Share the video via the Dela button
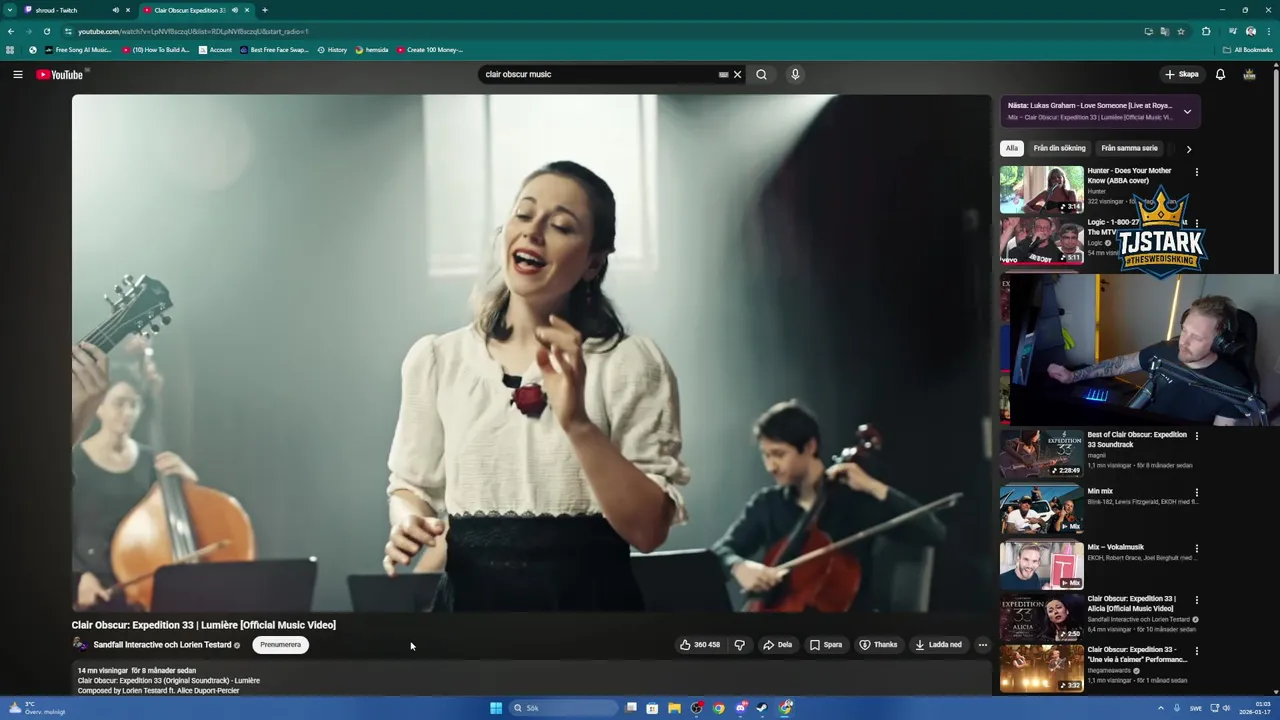Viewport: 1280px width, 720px height. coord(777,645)
